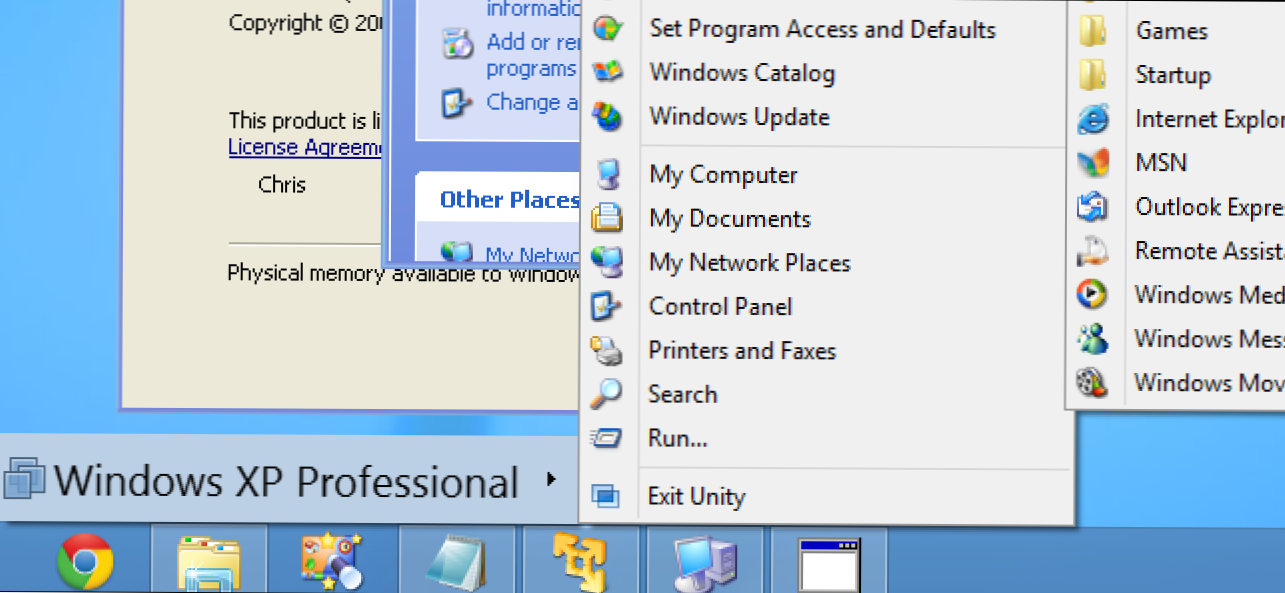Viewport: 1285px width, 593px height.
Task: Click the MSN butterfly icon
Action: tap(1092, 163)
